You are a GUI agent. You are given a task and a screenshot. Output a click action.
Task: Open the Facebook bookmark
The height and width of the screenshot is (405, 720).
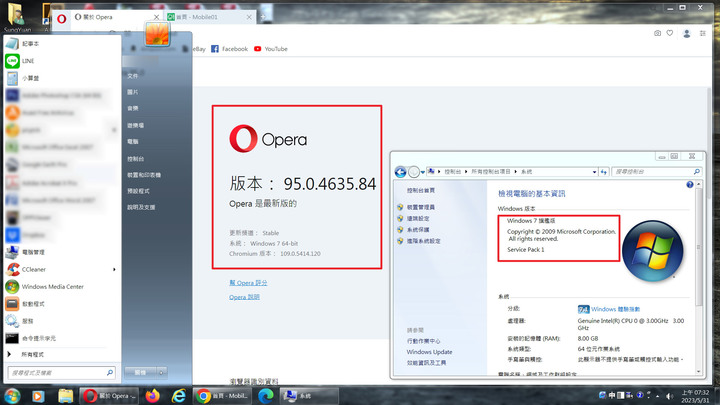point(230,49)
